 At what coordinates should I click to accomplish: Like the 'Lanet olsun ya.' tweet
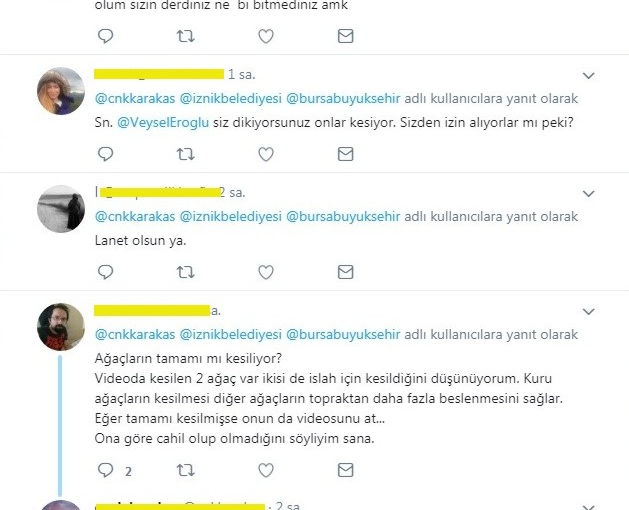[x=266, y=272]
